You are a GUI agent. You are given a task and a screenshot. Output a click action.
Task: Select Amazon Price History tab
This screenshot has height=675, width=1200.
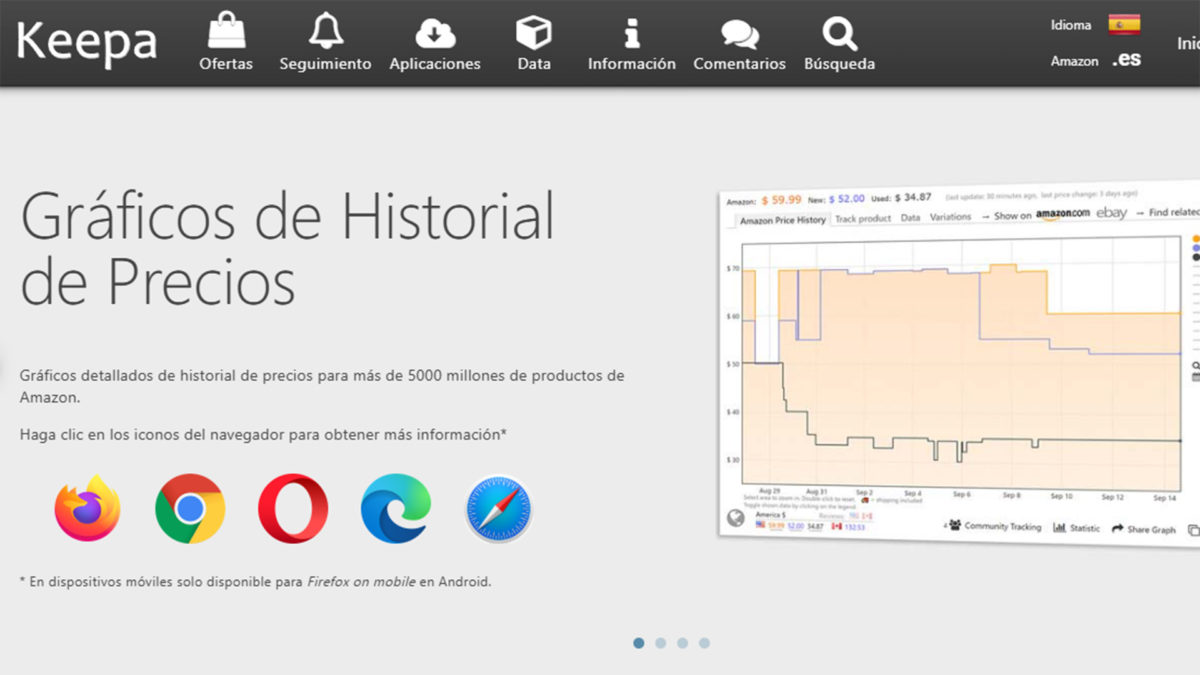(783, 220)
